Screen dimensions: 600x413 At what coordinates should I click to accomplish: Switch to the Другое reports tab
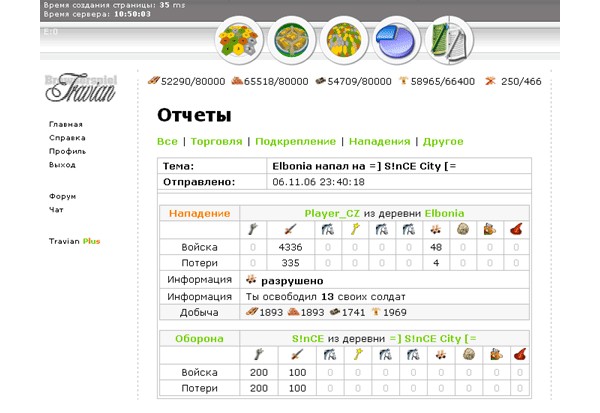click(x=443, y=142)
